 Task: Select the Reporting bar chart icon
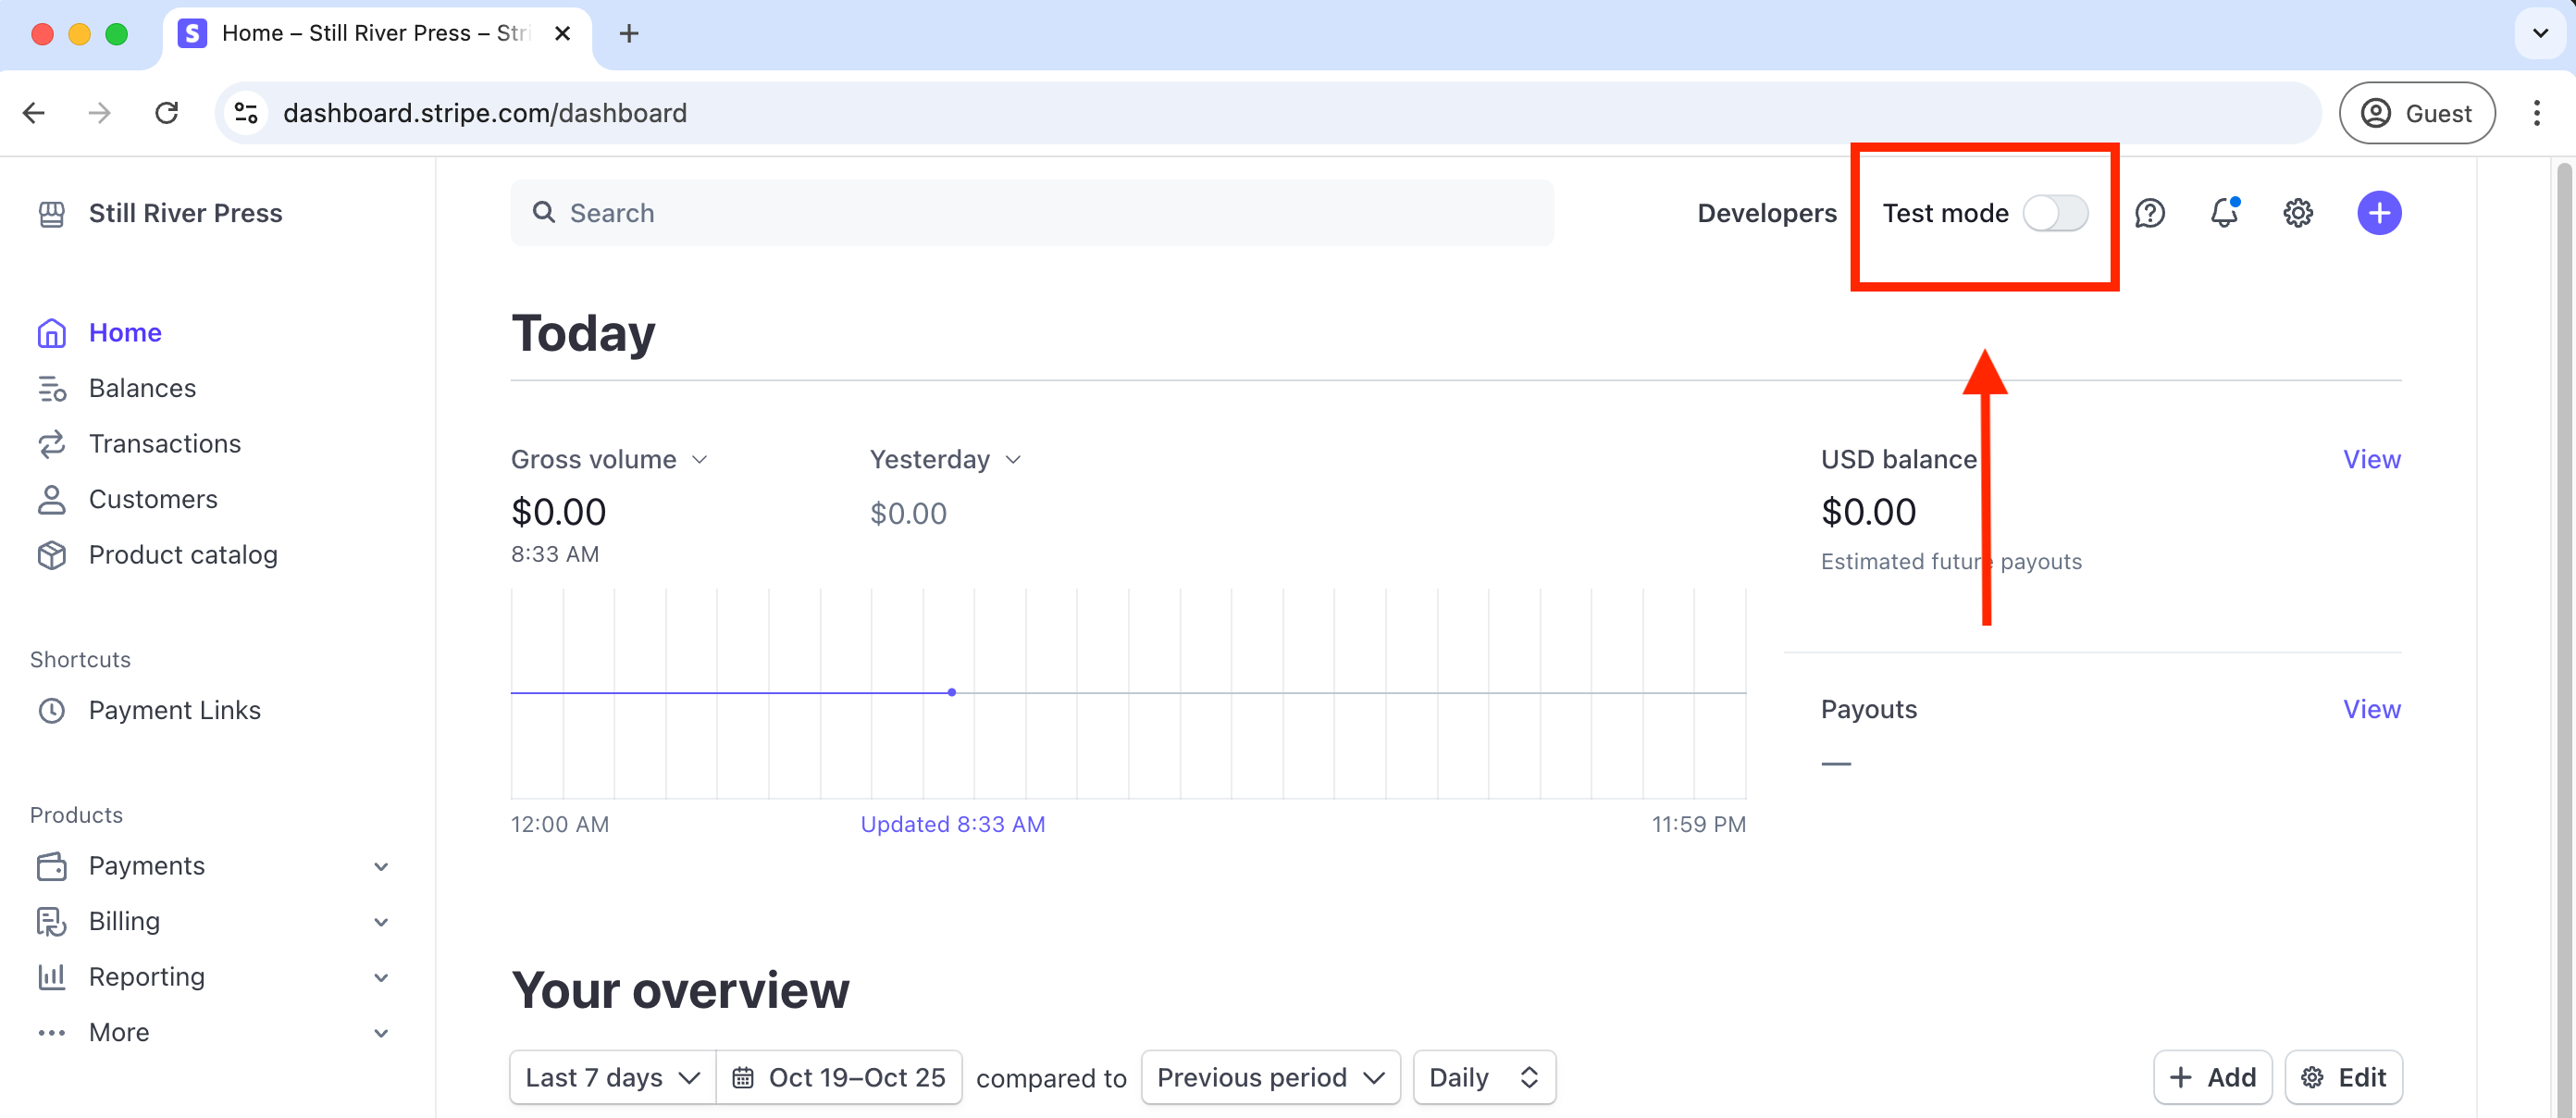51,977
